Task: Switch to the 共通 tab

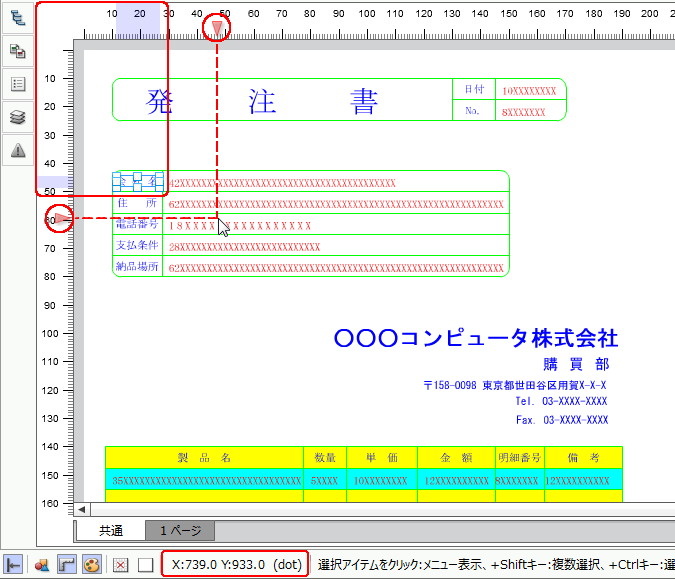Action: (111, 530)
